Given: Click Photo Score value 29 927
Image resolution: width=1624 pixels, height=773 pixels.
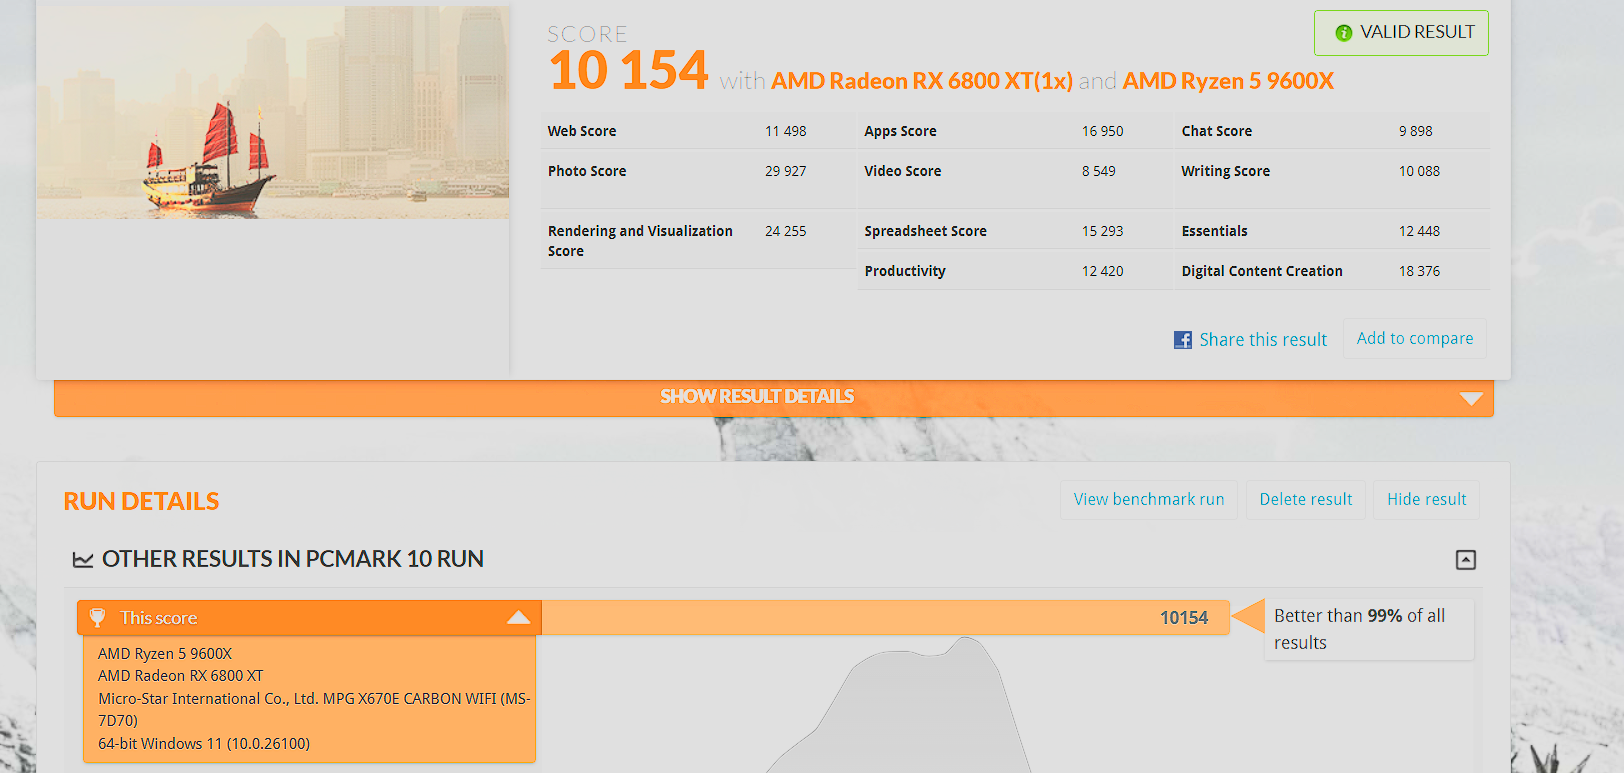Looking at the screenshot, I should tap(786, 171).
